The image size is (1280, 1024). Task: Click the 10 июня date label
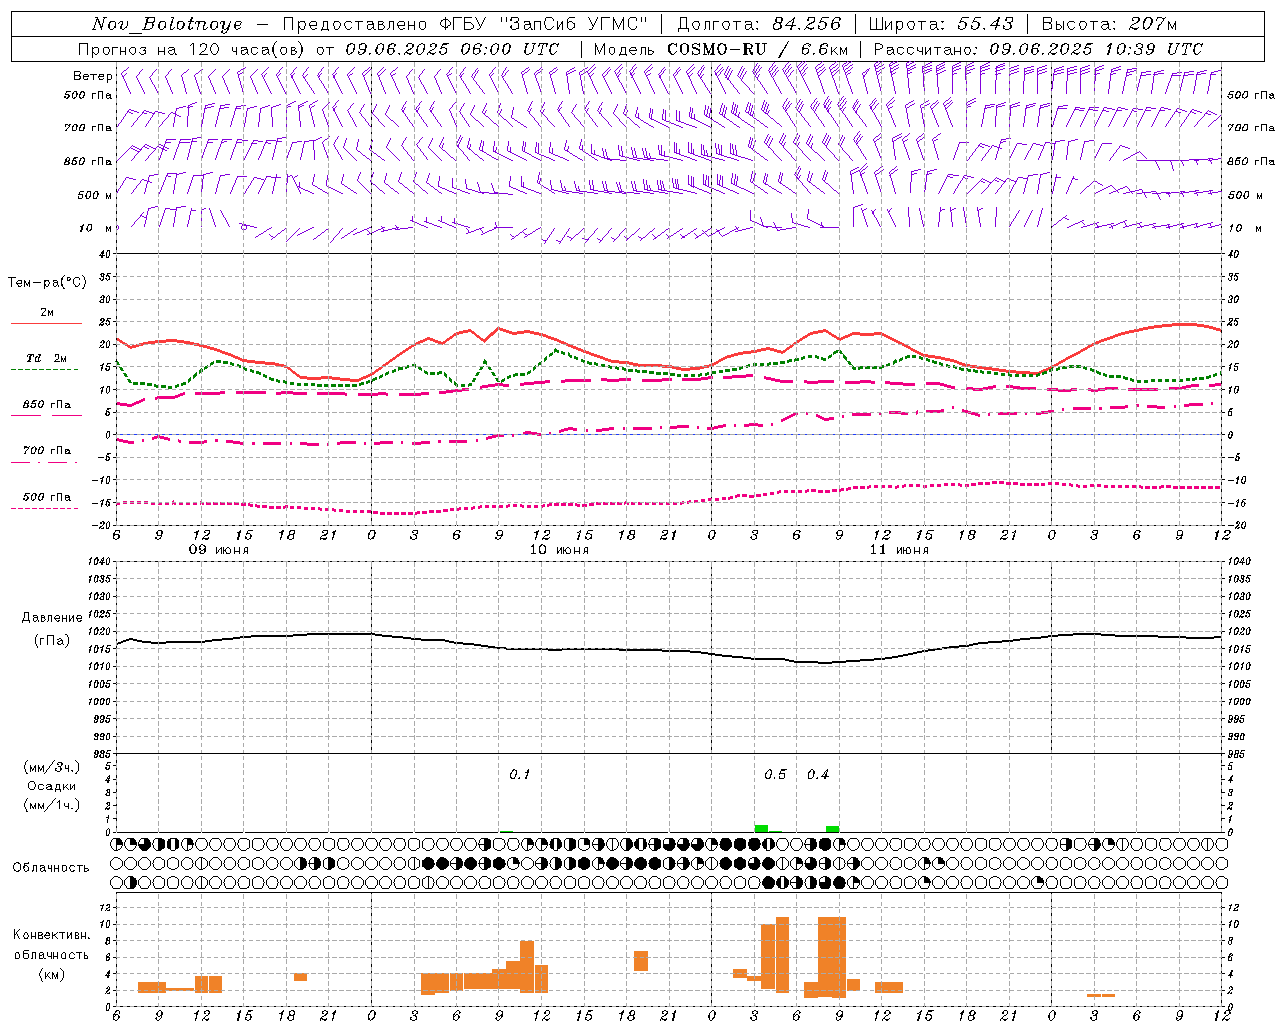(x=559, y=550)
